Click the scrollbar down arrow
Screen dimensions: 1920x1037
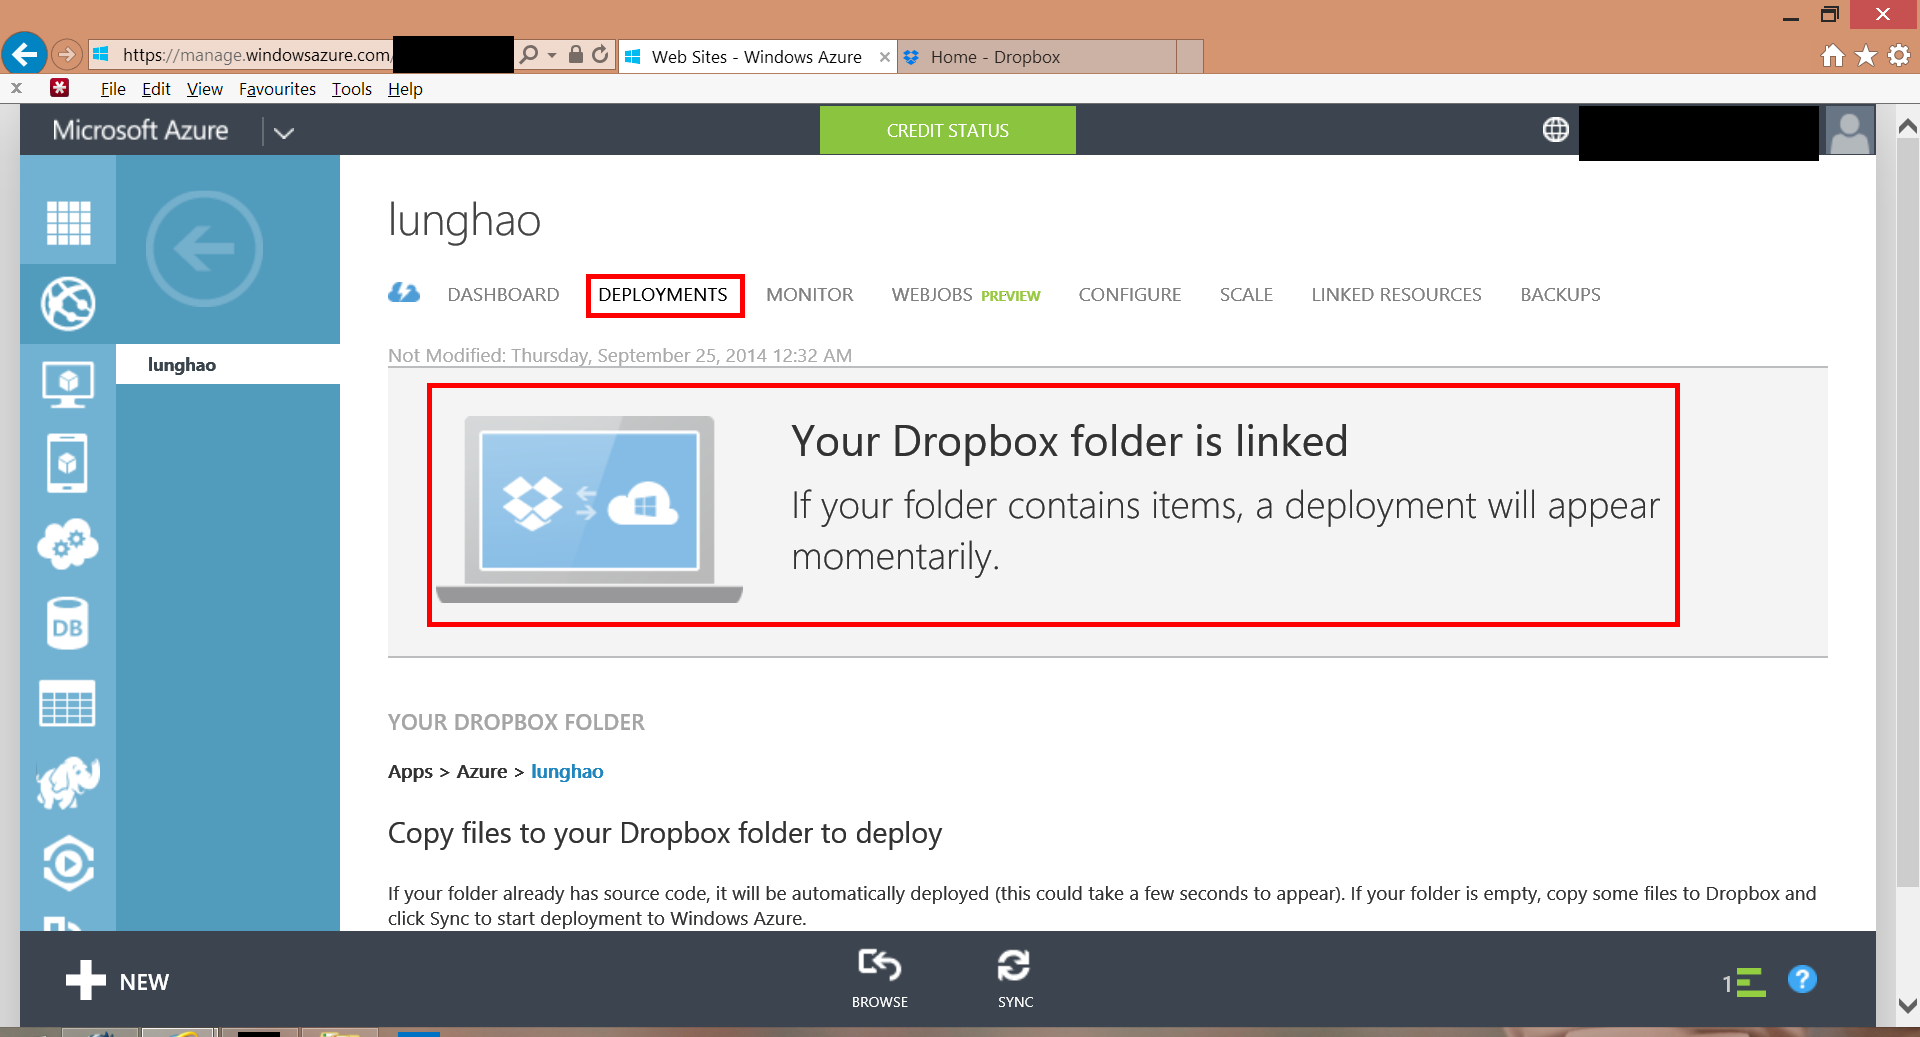click(1907, 1005)
